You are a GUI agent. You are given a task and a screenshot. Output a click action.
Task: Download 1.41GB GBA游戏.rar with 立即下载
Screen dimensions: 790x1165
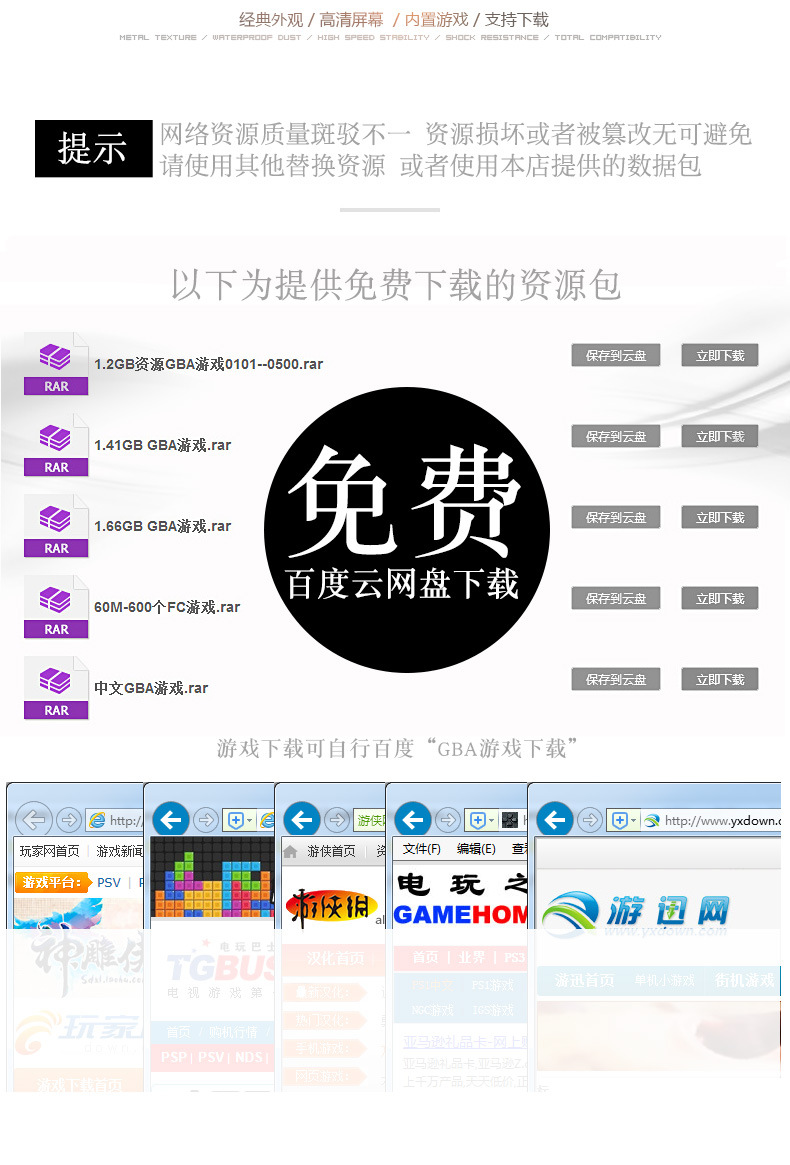click(x=720, y=436)
